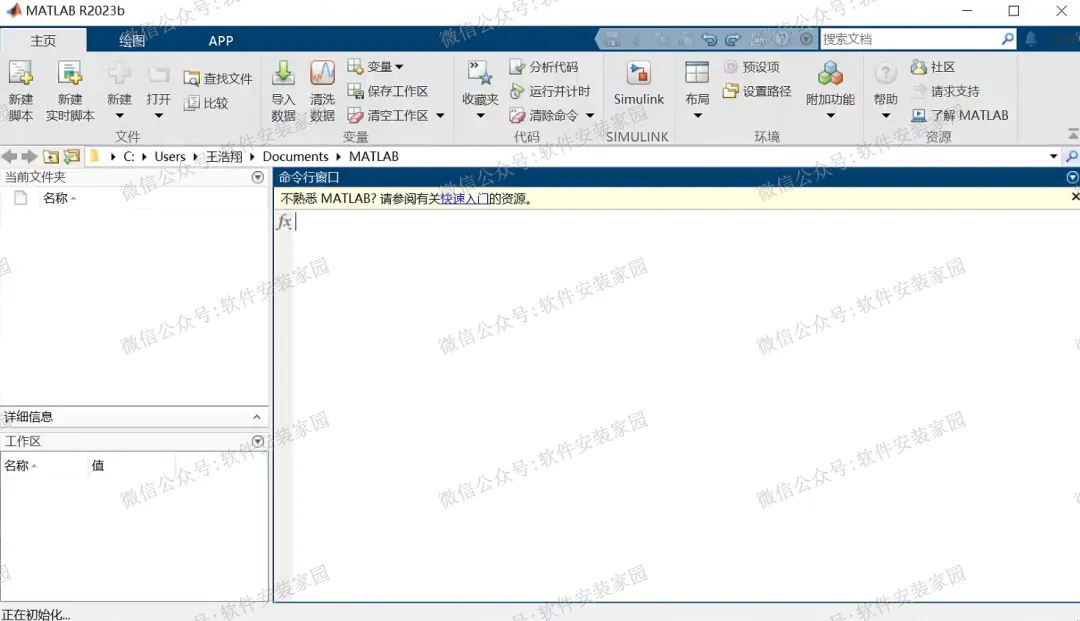Click the redo arrow in quick access toolbar
The height and width of the screenshot is (621, 1080).
point(733,39)
